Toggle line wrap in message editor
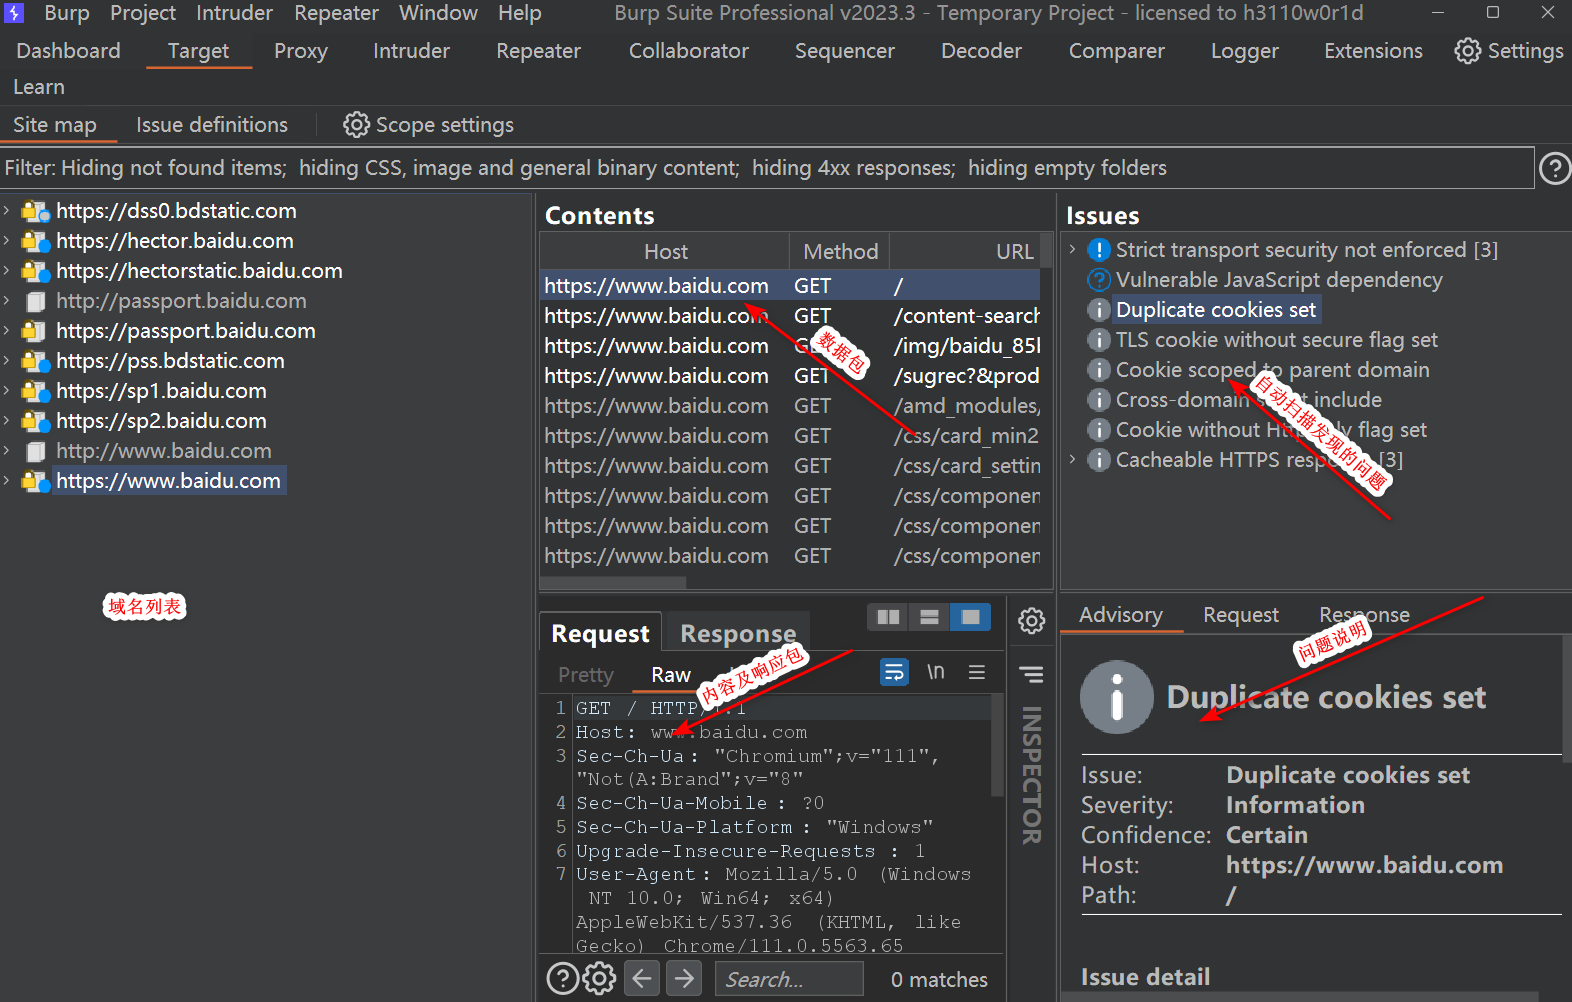Viewport: 1572px width, 1002px height. [x=894, y=673]
